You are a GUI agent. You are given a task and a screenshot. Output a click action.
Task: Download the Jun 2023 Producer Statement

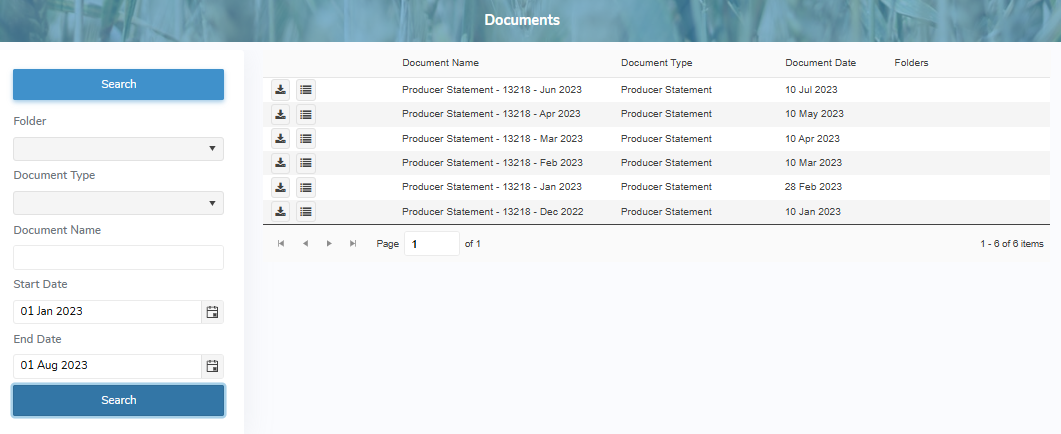click(281, 90)
